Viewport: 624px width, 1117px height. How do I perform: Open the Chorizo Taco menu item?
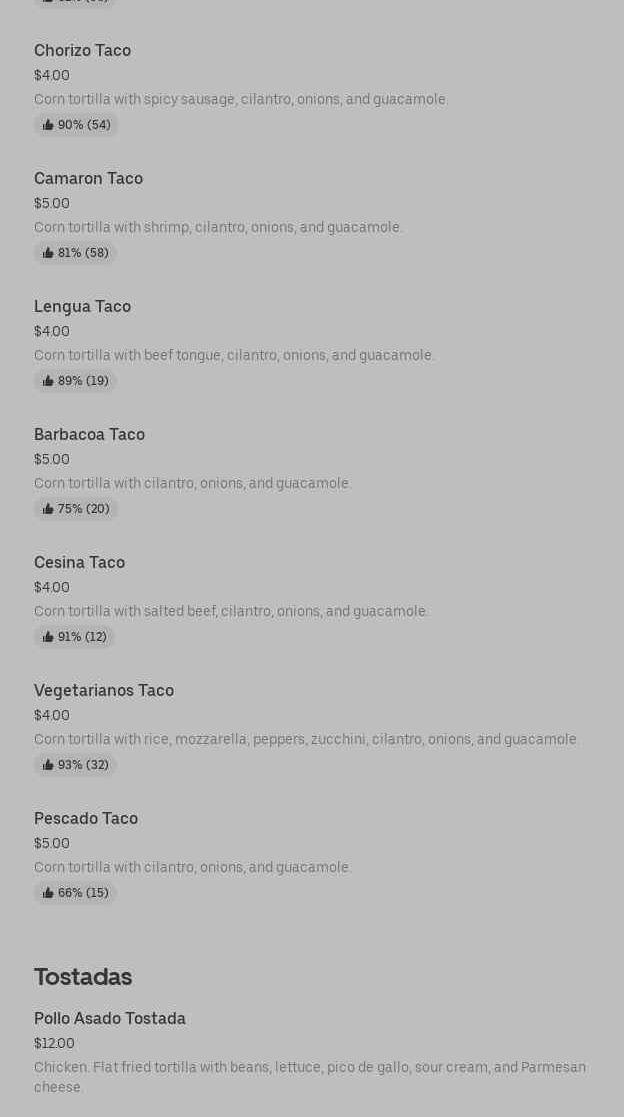point(82,50)
